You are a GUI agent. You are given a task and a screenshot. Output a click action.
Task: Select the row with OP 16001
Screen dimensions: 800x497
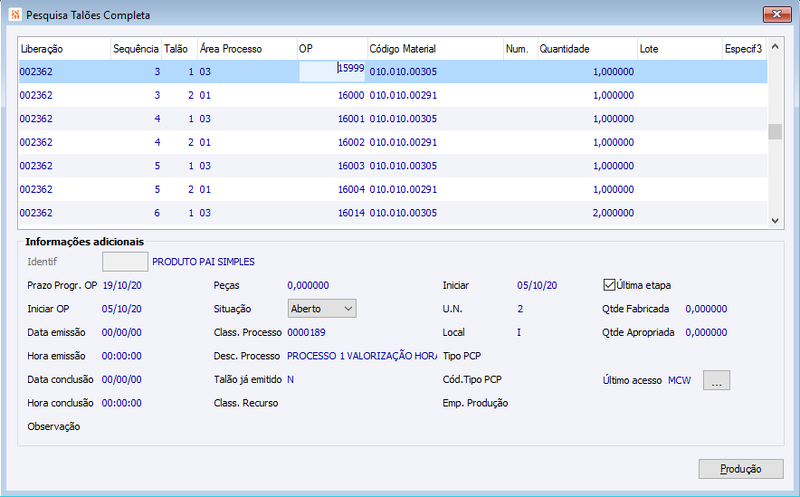tap(392, 119)
